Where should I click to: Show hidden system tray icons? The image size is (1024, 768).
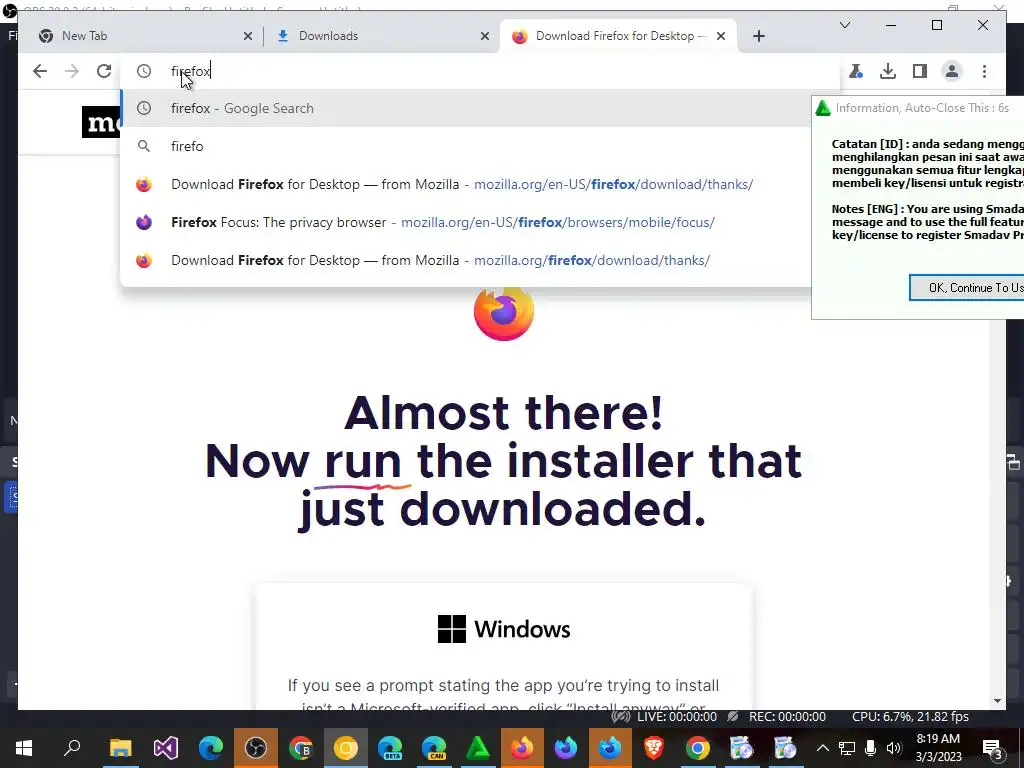823,748
